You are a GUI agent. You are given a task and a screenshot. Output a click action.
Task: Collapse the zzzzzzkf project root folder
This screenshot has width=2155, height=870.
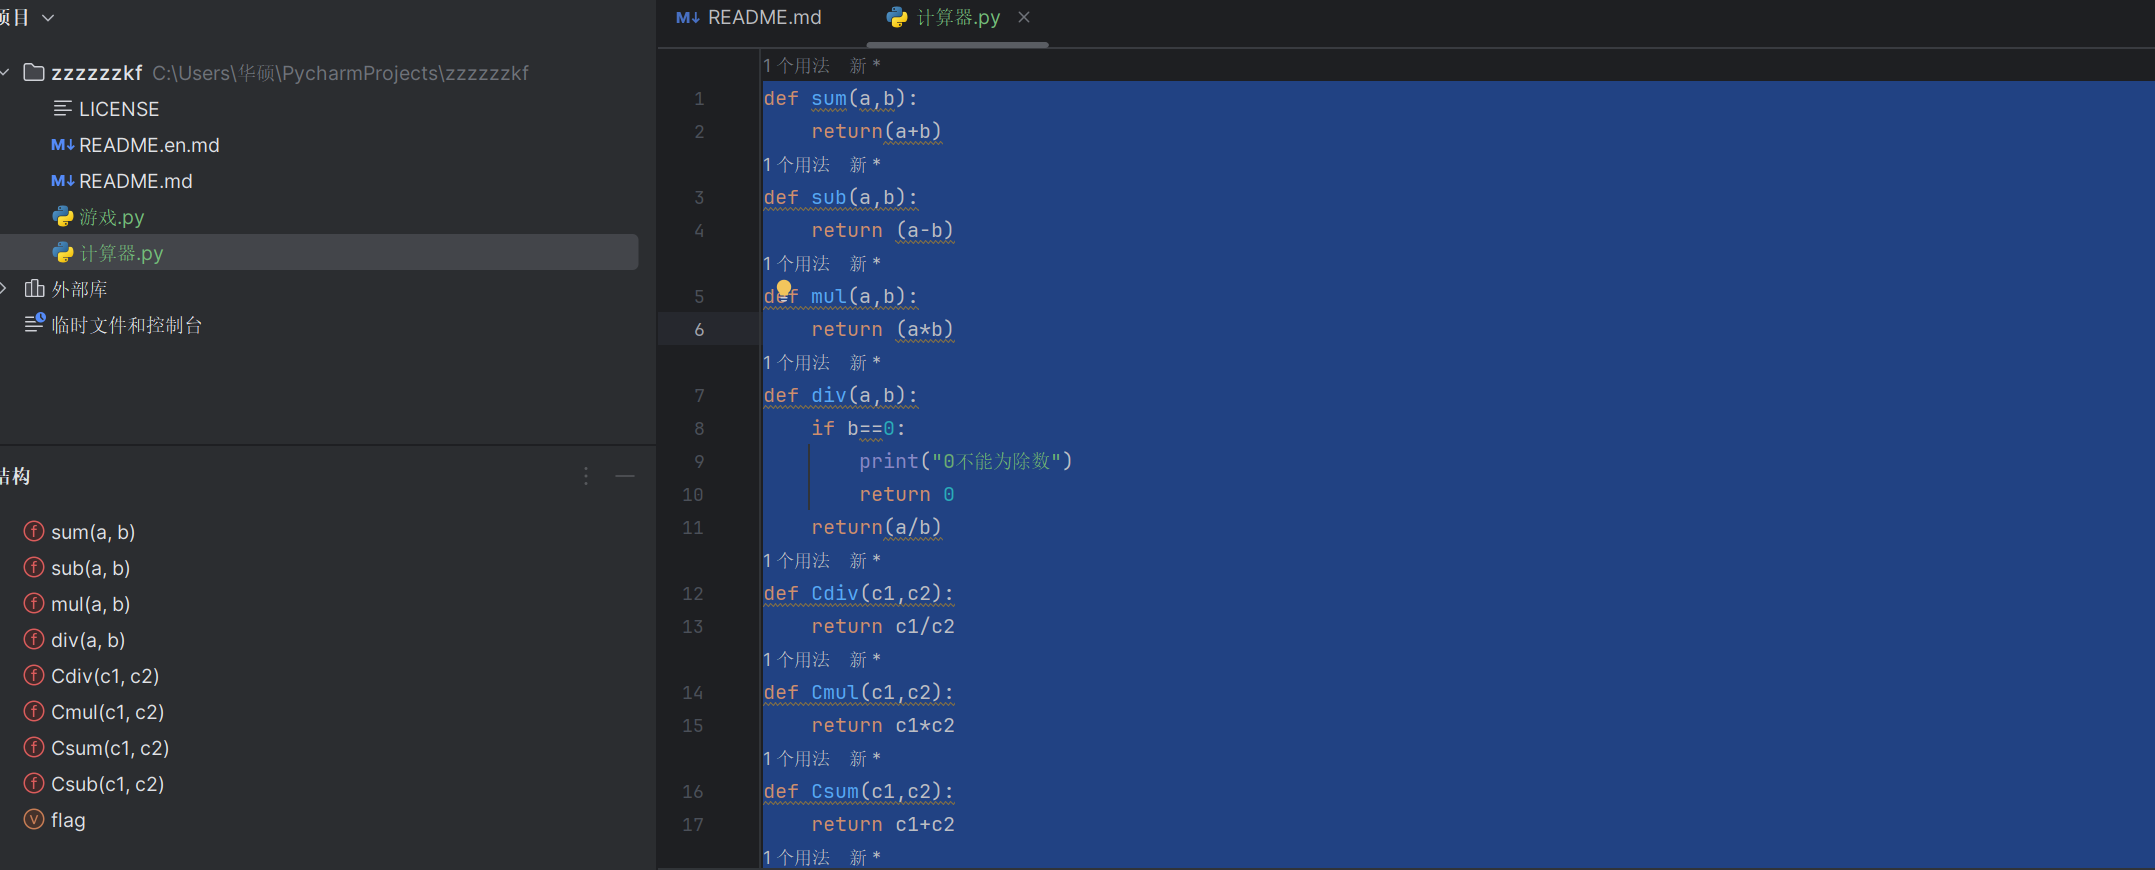point(6,73)
